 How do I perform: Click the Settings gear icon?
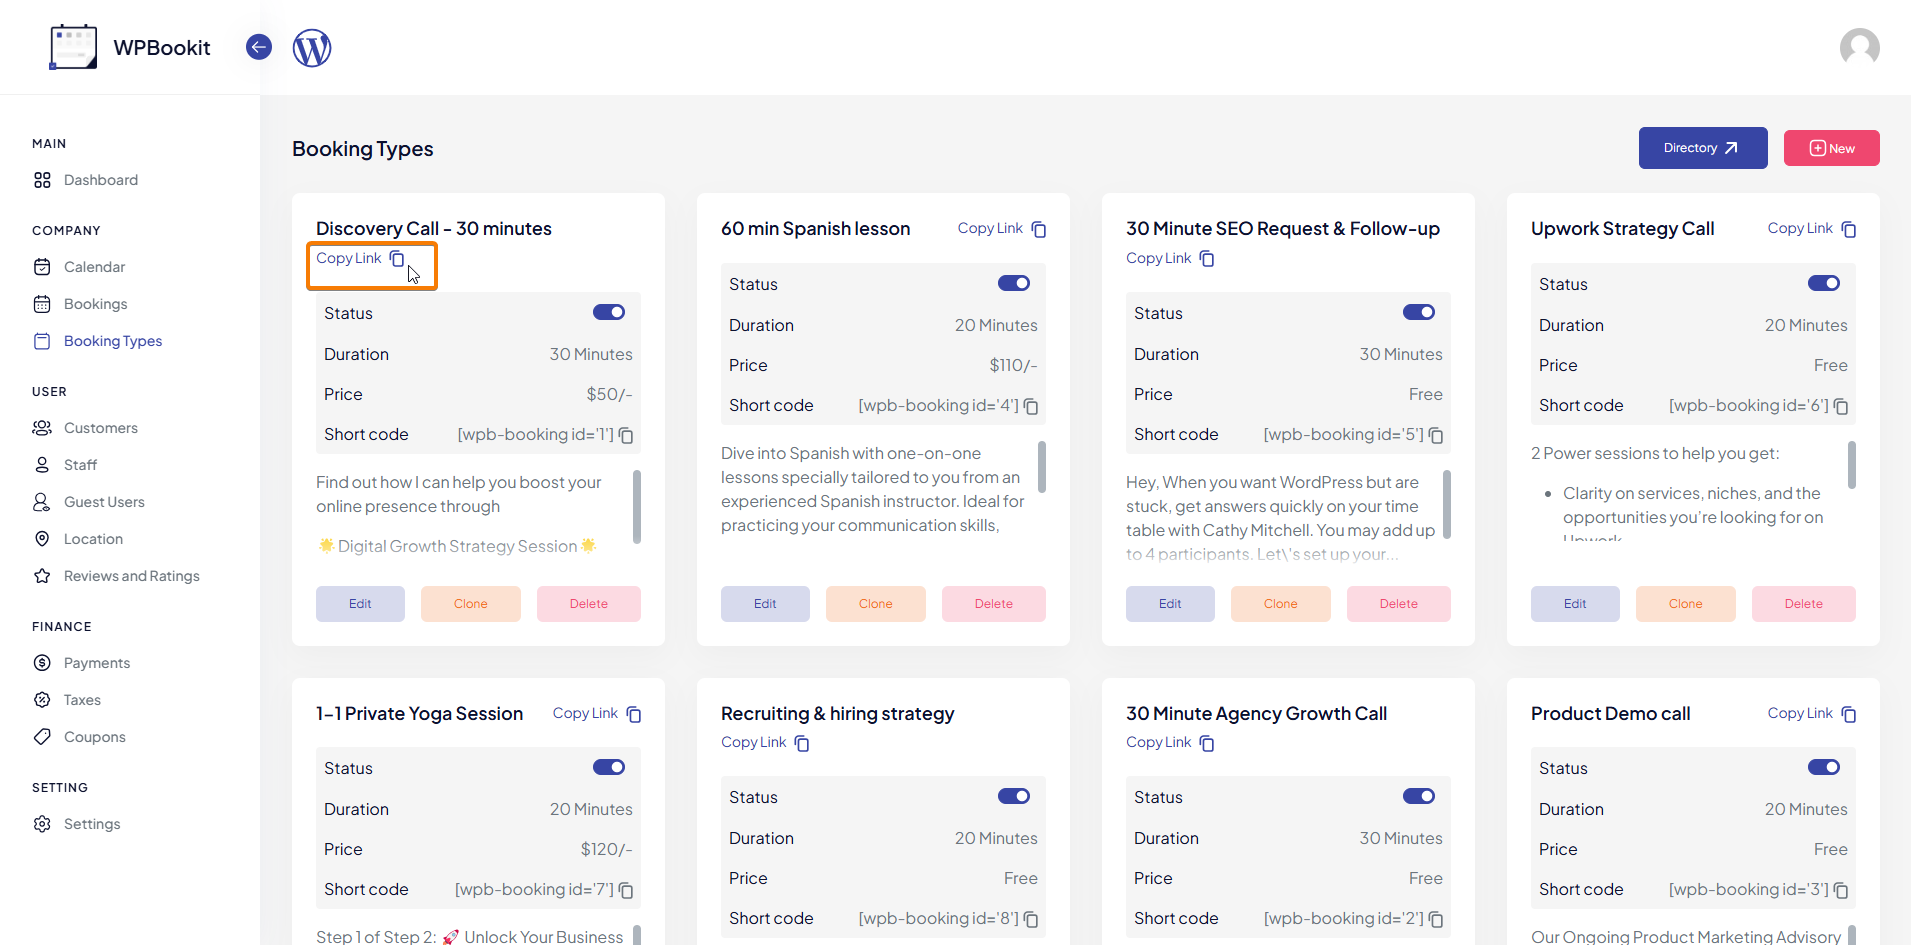(42, 824)
